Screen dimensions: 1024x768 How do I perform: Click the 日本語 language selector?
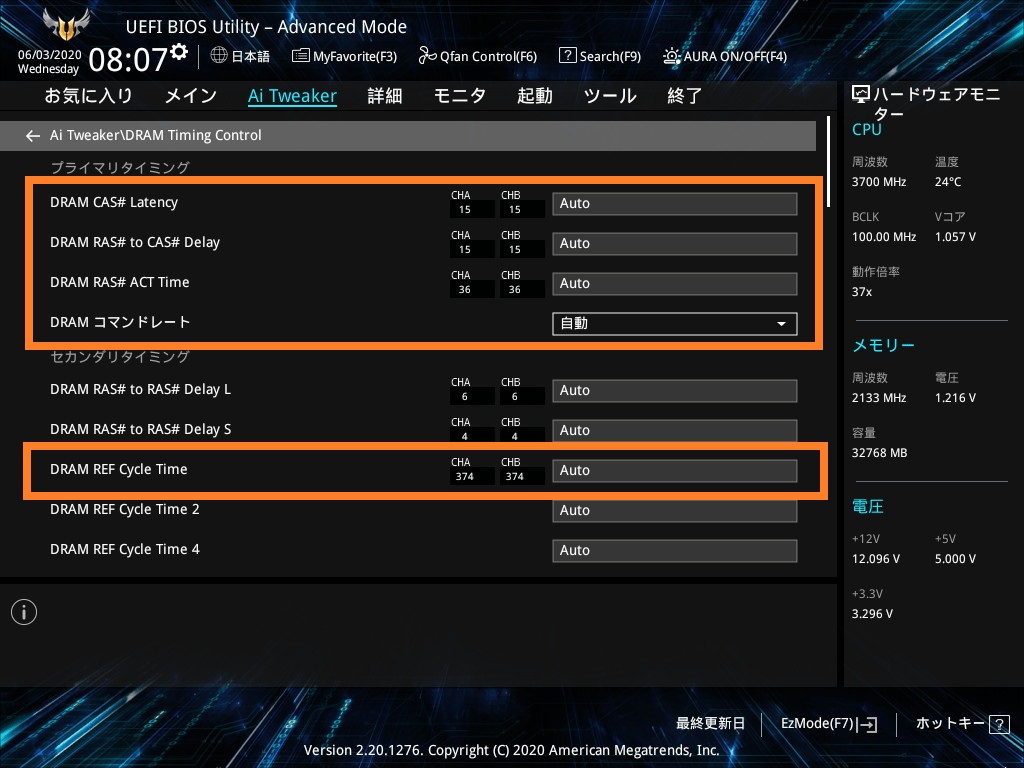click(x=250, y=56)
